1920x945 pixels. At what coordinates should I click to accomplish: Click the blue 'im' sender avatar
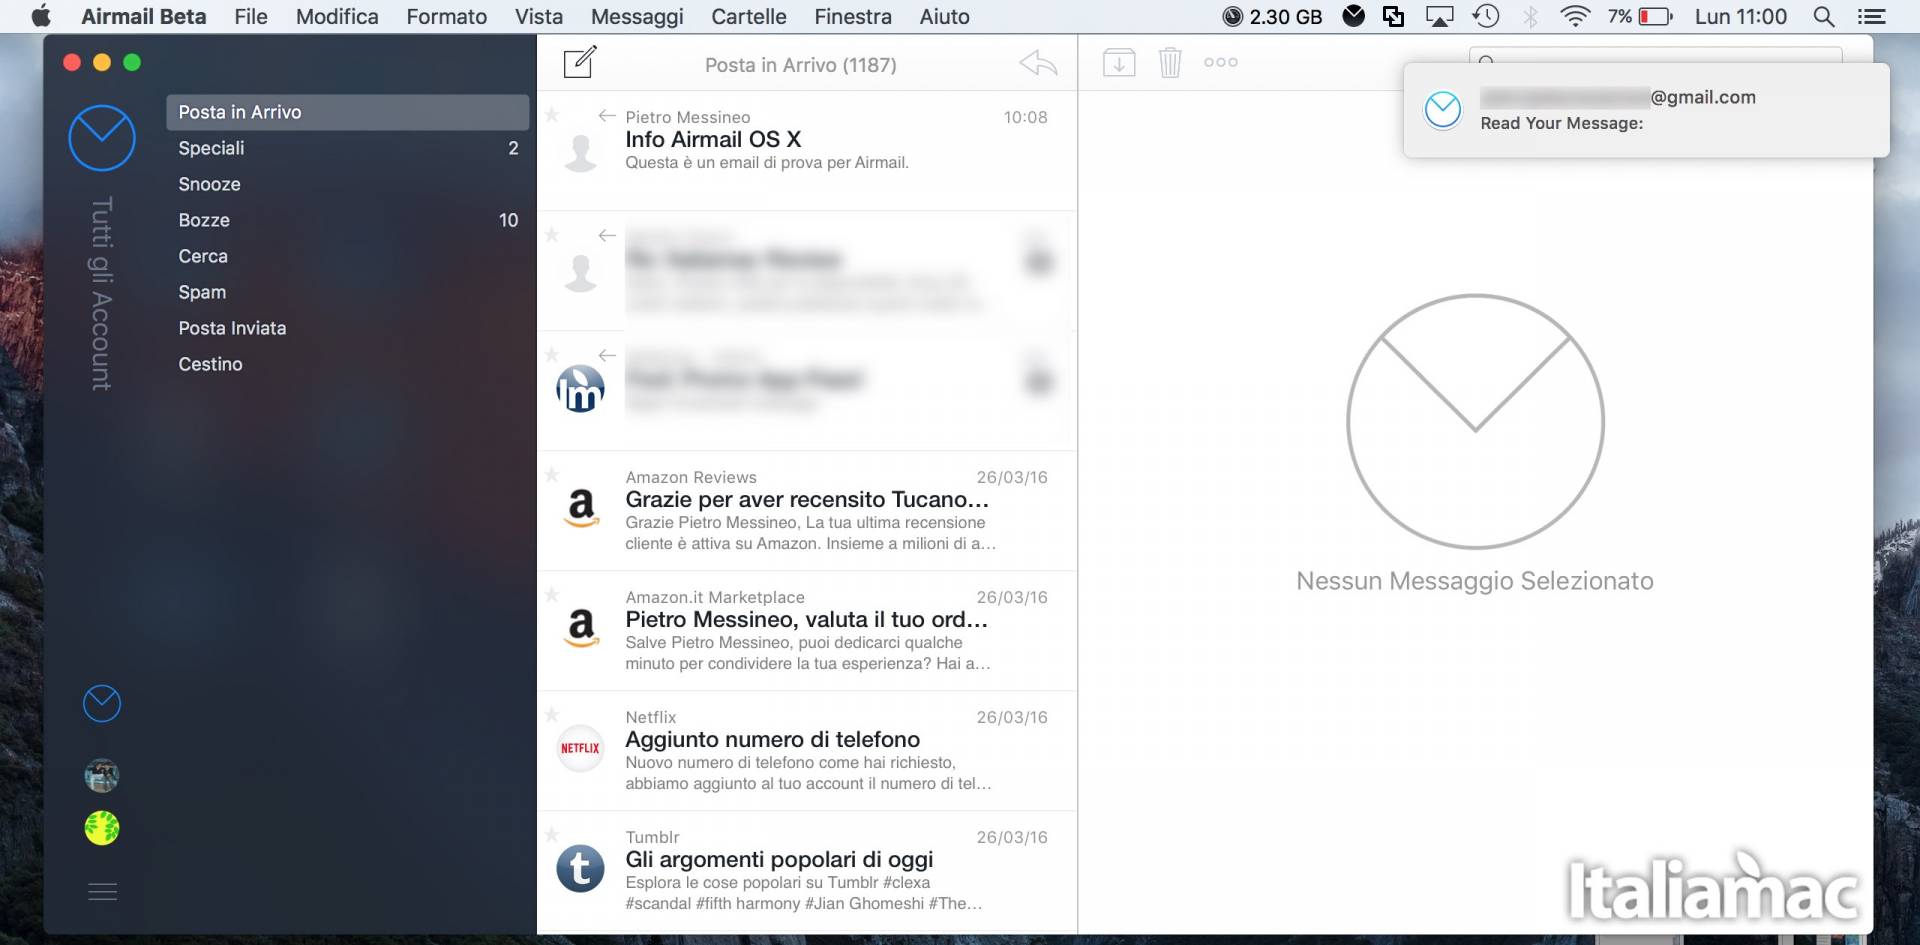580,389
